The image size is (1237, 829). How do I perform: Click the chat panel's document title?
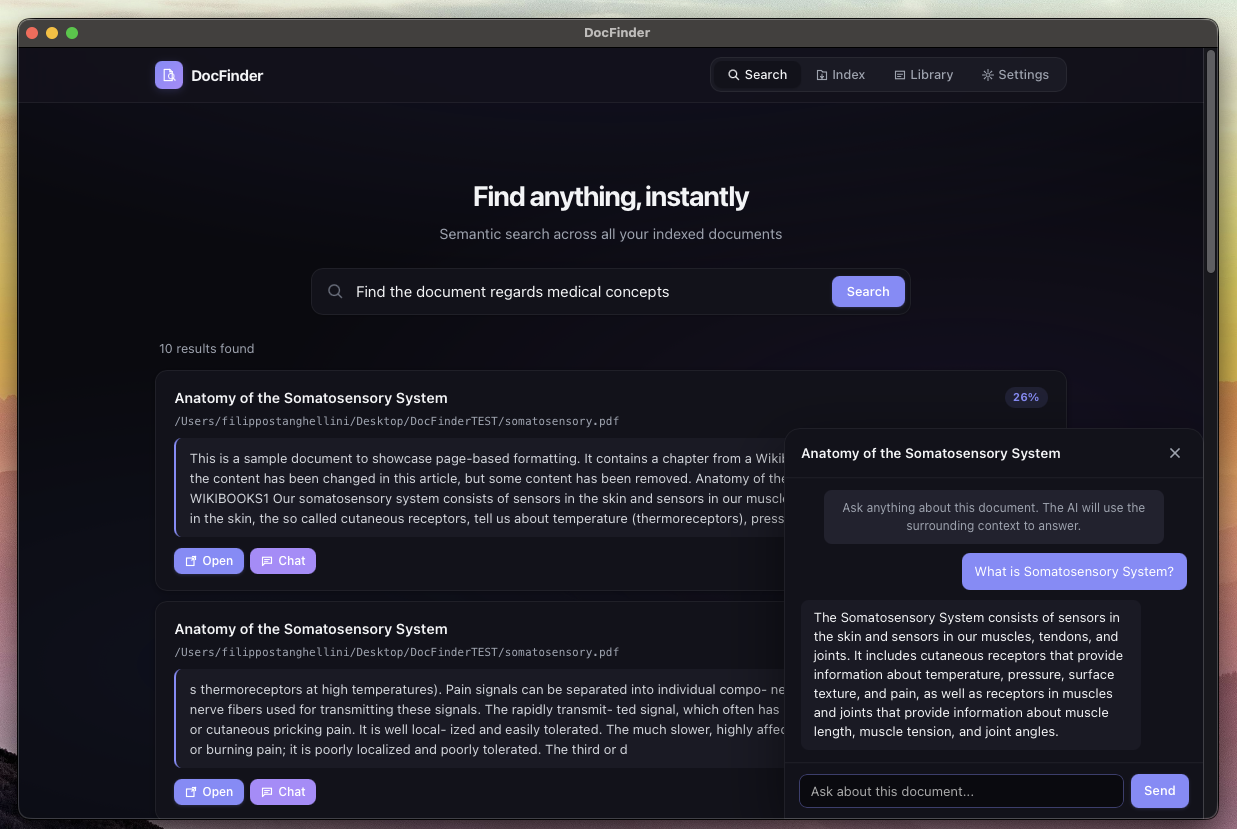[931, 453]
